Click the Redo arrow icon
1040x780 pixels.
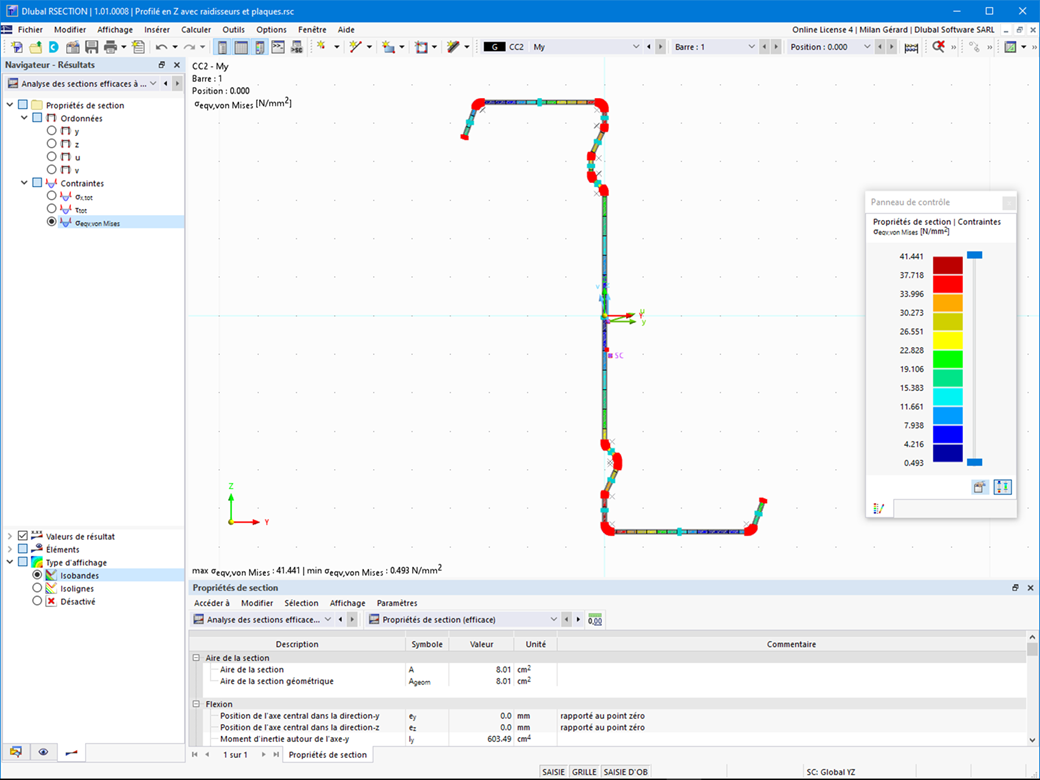189,47
